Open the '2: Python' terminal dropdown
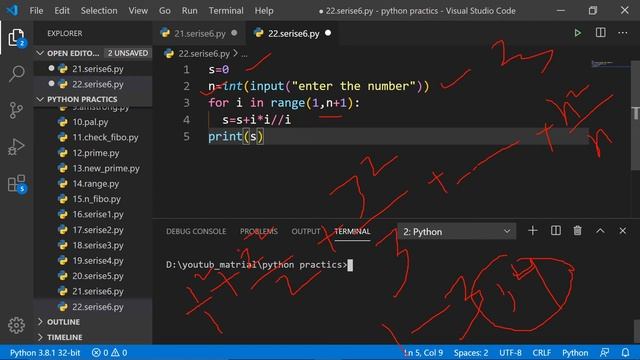This screenshot has height=360, width=640. pyautogui.click(x=456, y=231)
